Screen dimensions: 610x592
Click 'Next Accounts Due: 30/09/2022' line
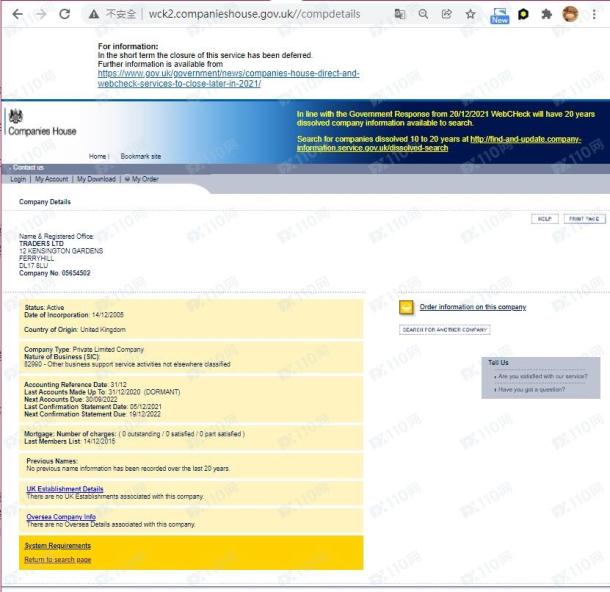[70, 399]
